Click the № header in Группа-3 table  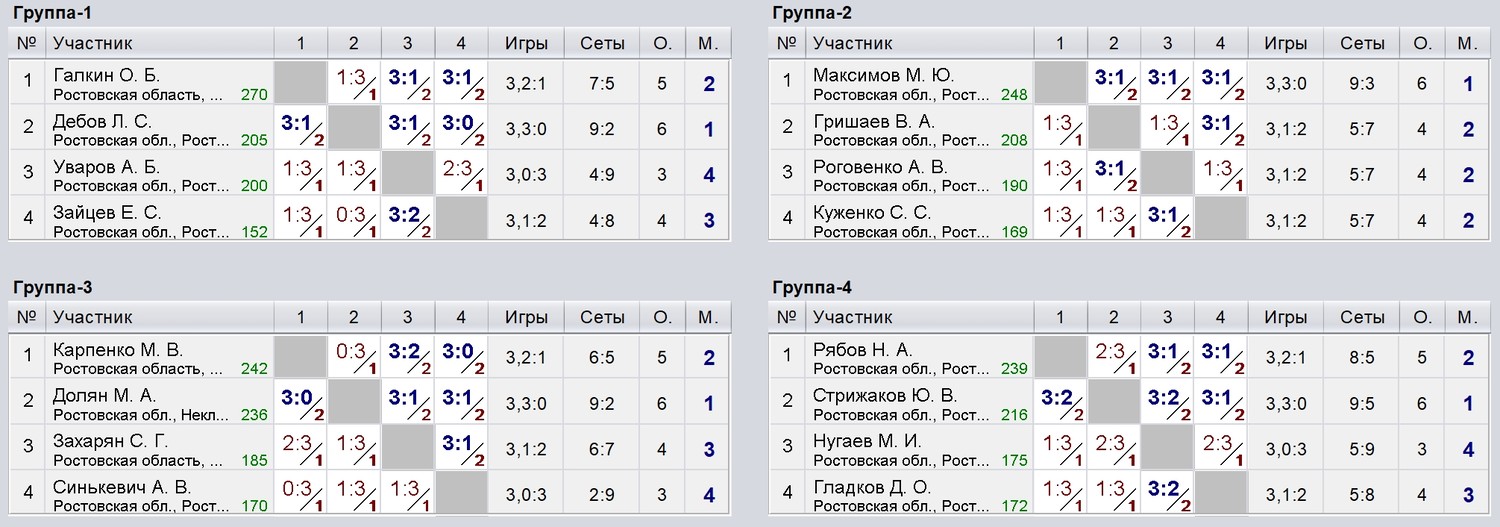tap(28, 317)
